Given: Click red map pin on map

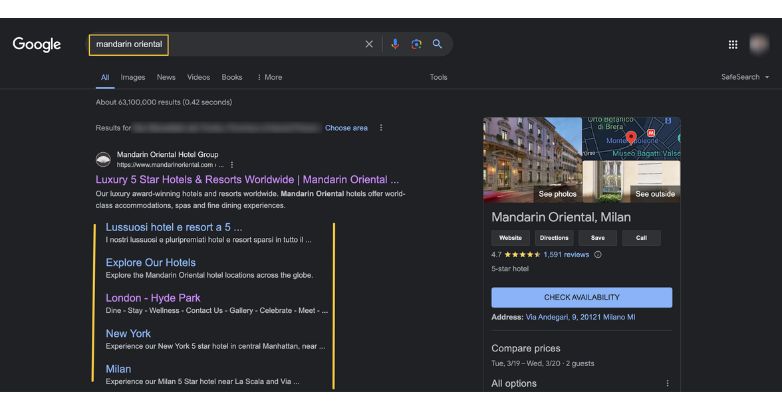Looking at the screenshot, I should 631,137.
